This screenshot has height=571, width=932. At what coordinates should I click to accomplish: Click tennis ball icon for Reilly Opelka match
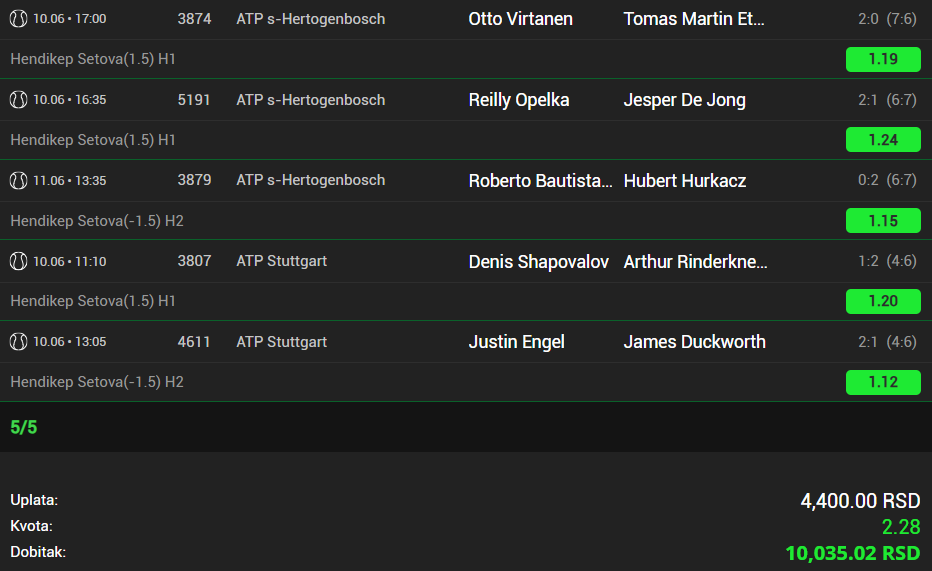point(18,100)
